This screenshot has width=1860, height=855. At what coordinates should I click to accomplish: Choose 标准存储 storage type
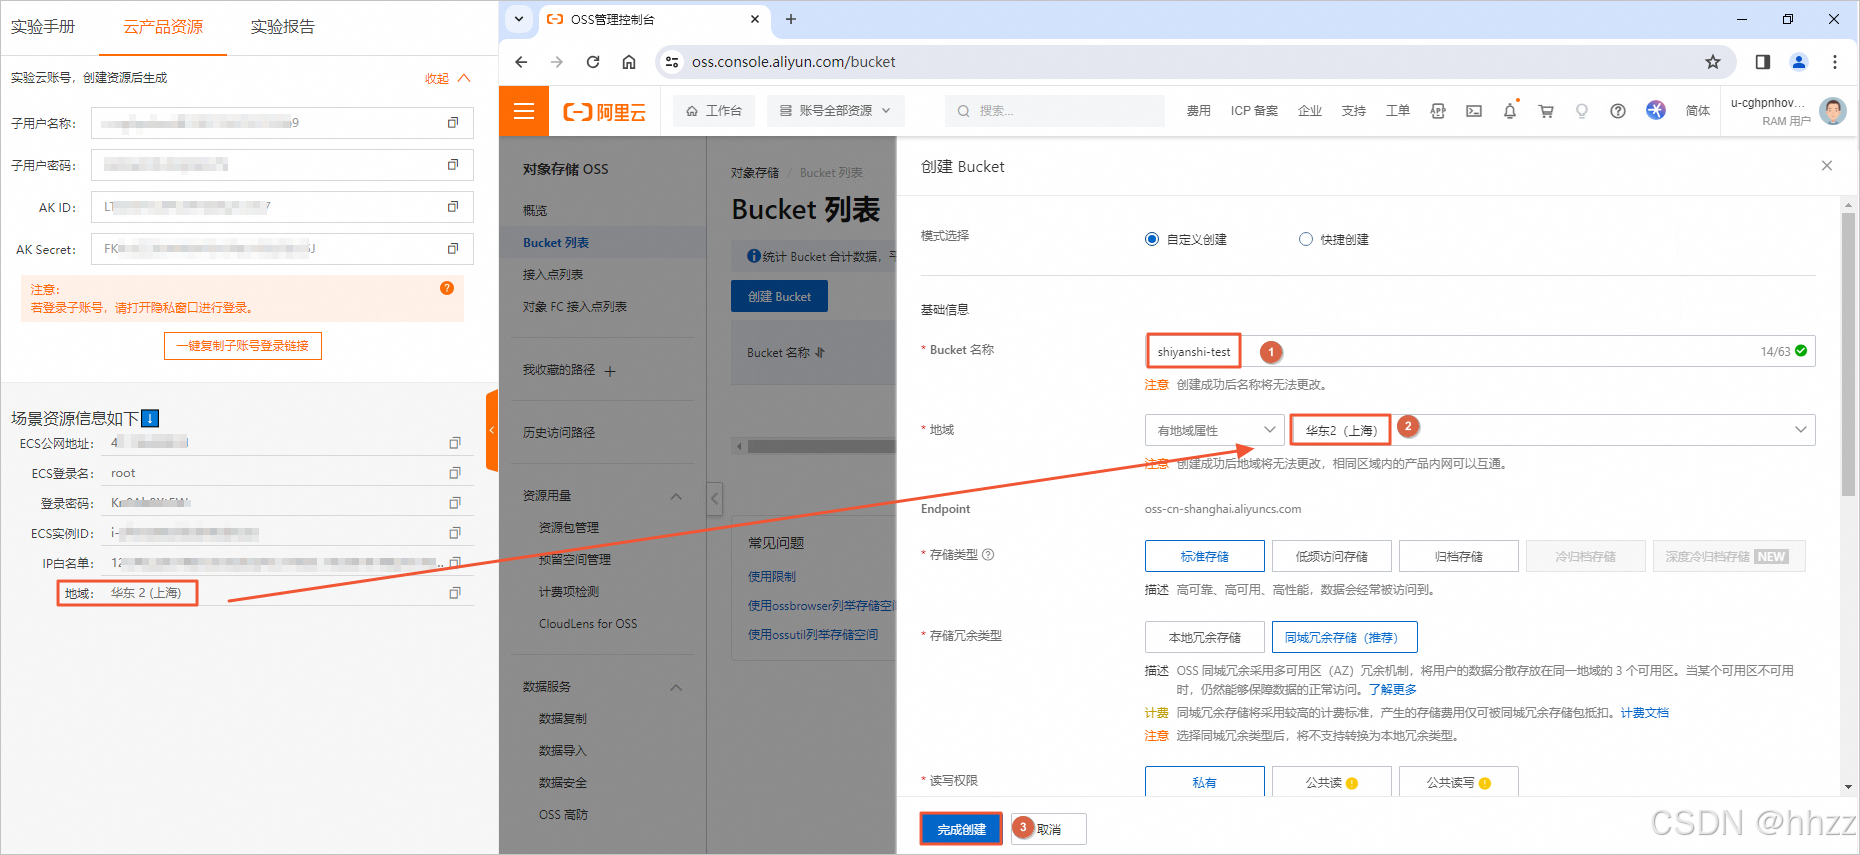tap(1205, 556)
